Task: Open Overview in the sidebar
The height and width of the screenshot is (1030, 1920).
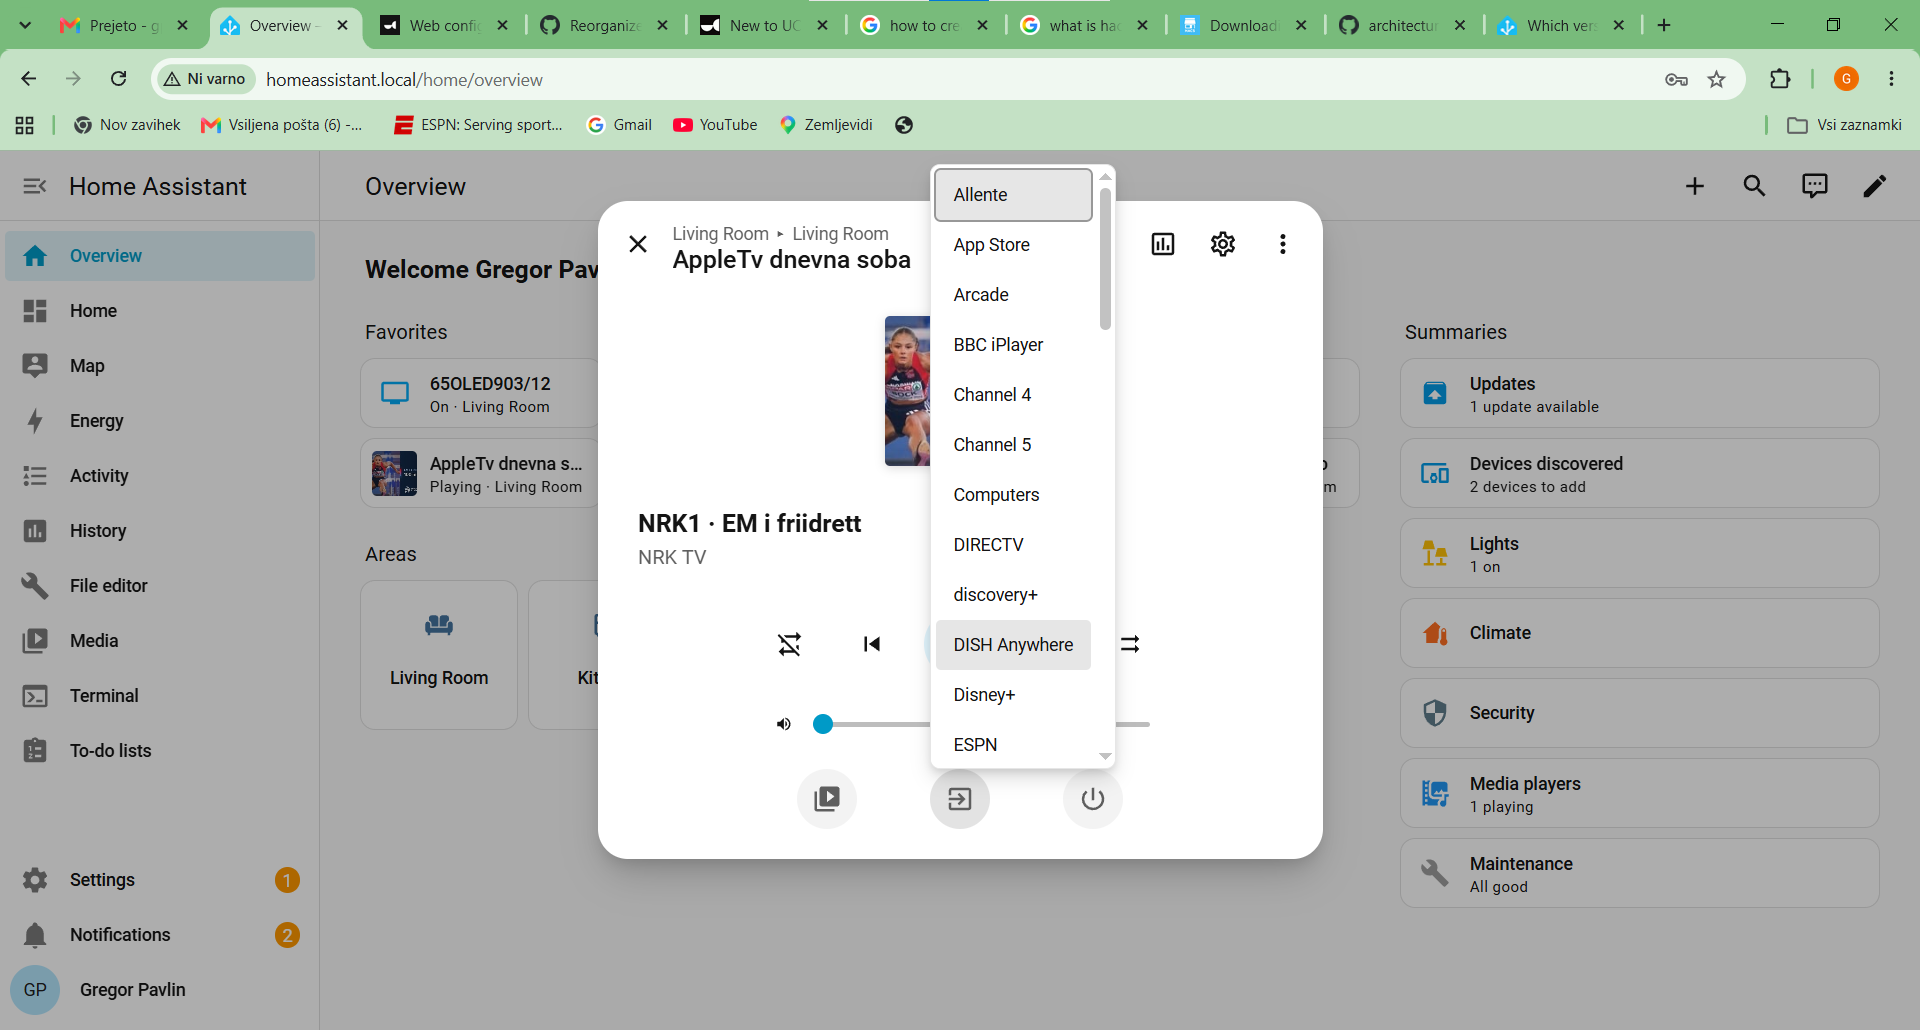Action: point(160,256)
